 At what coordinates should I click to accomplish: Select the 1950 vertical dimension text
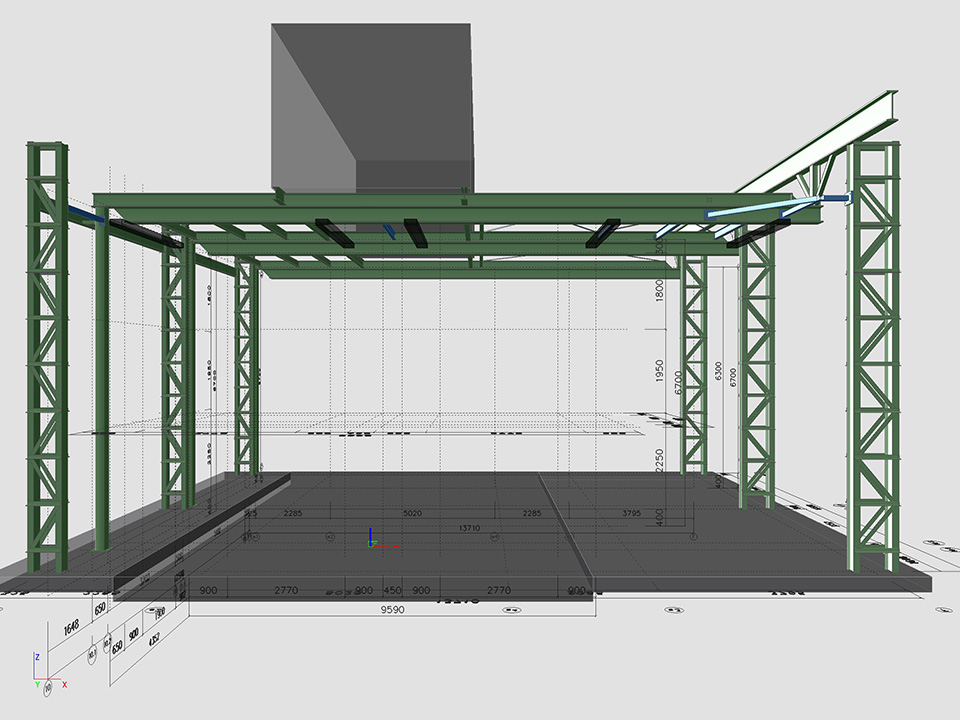(659, 372)
